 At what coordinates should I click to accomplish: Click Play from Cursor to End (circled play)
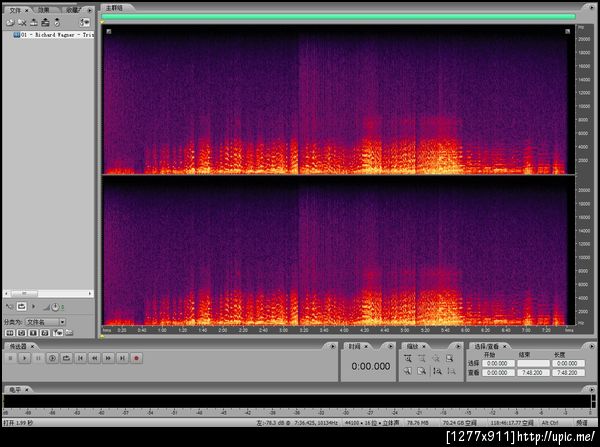(x=52, y=358)
